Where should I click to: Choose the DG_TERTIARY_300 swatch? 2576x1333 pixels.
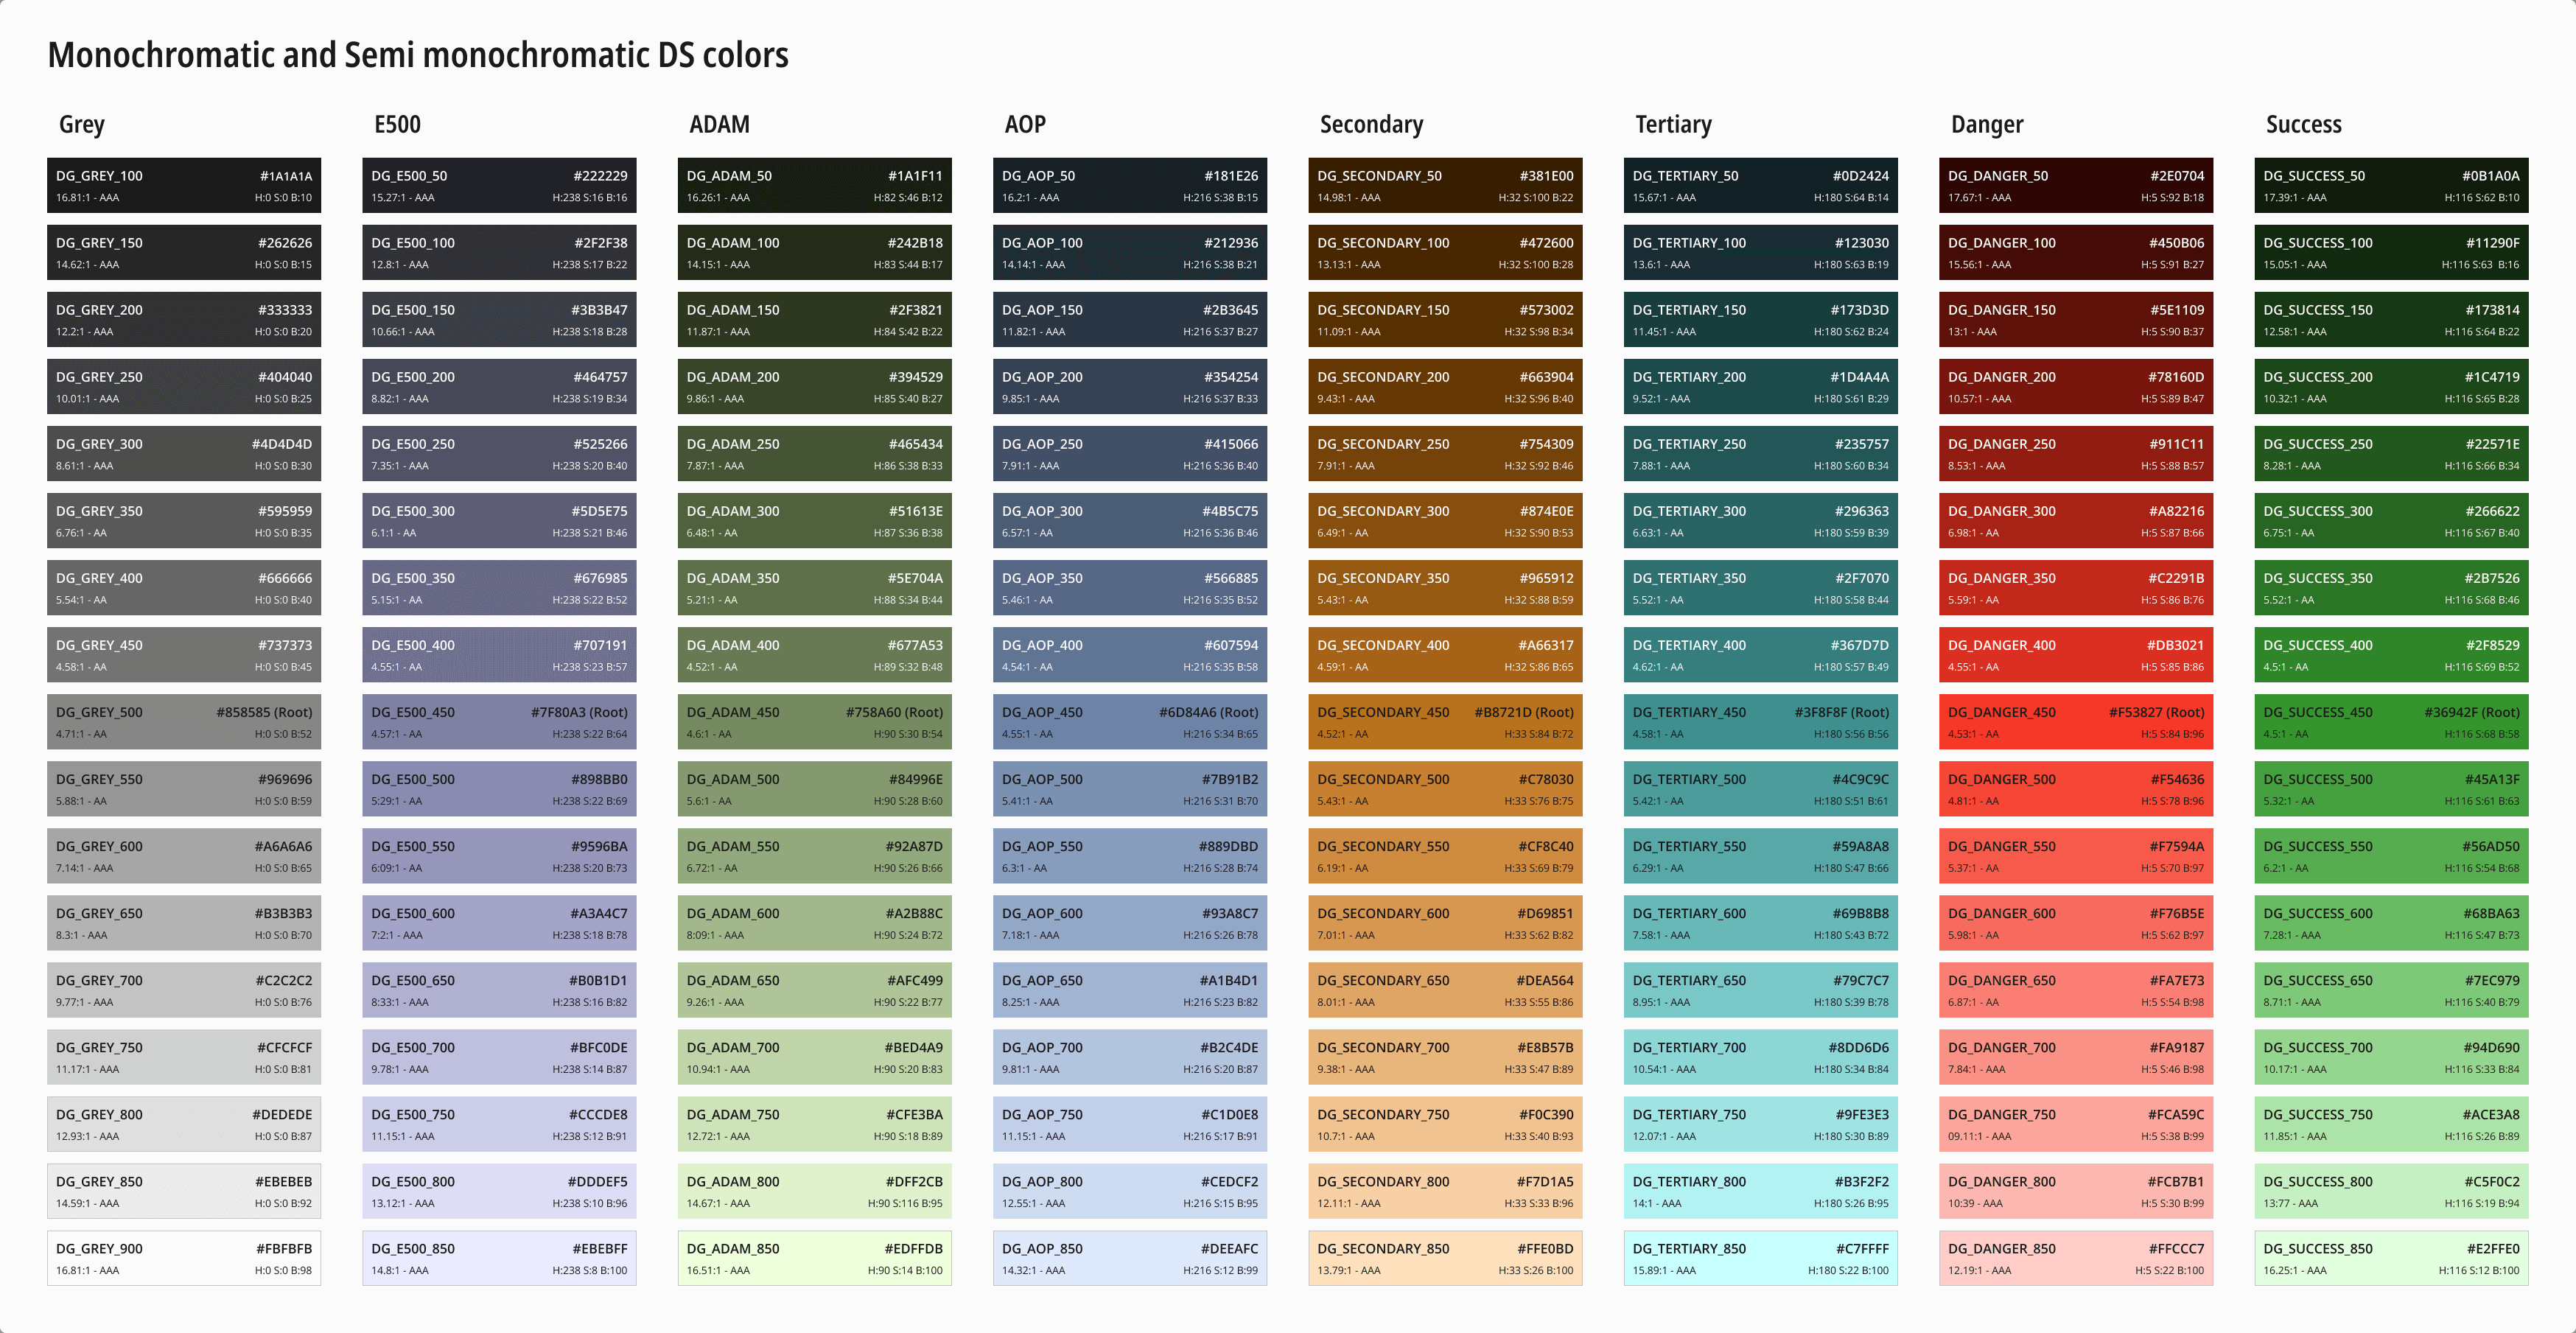coord(1761,521)
